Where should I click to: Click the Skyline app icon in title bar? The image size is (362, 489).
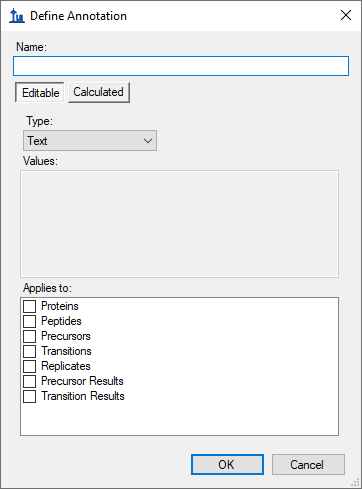pyautogui.click(x=17, y=16)
